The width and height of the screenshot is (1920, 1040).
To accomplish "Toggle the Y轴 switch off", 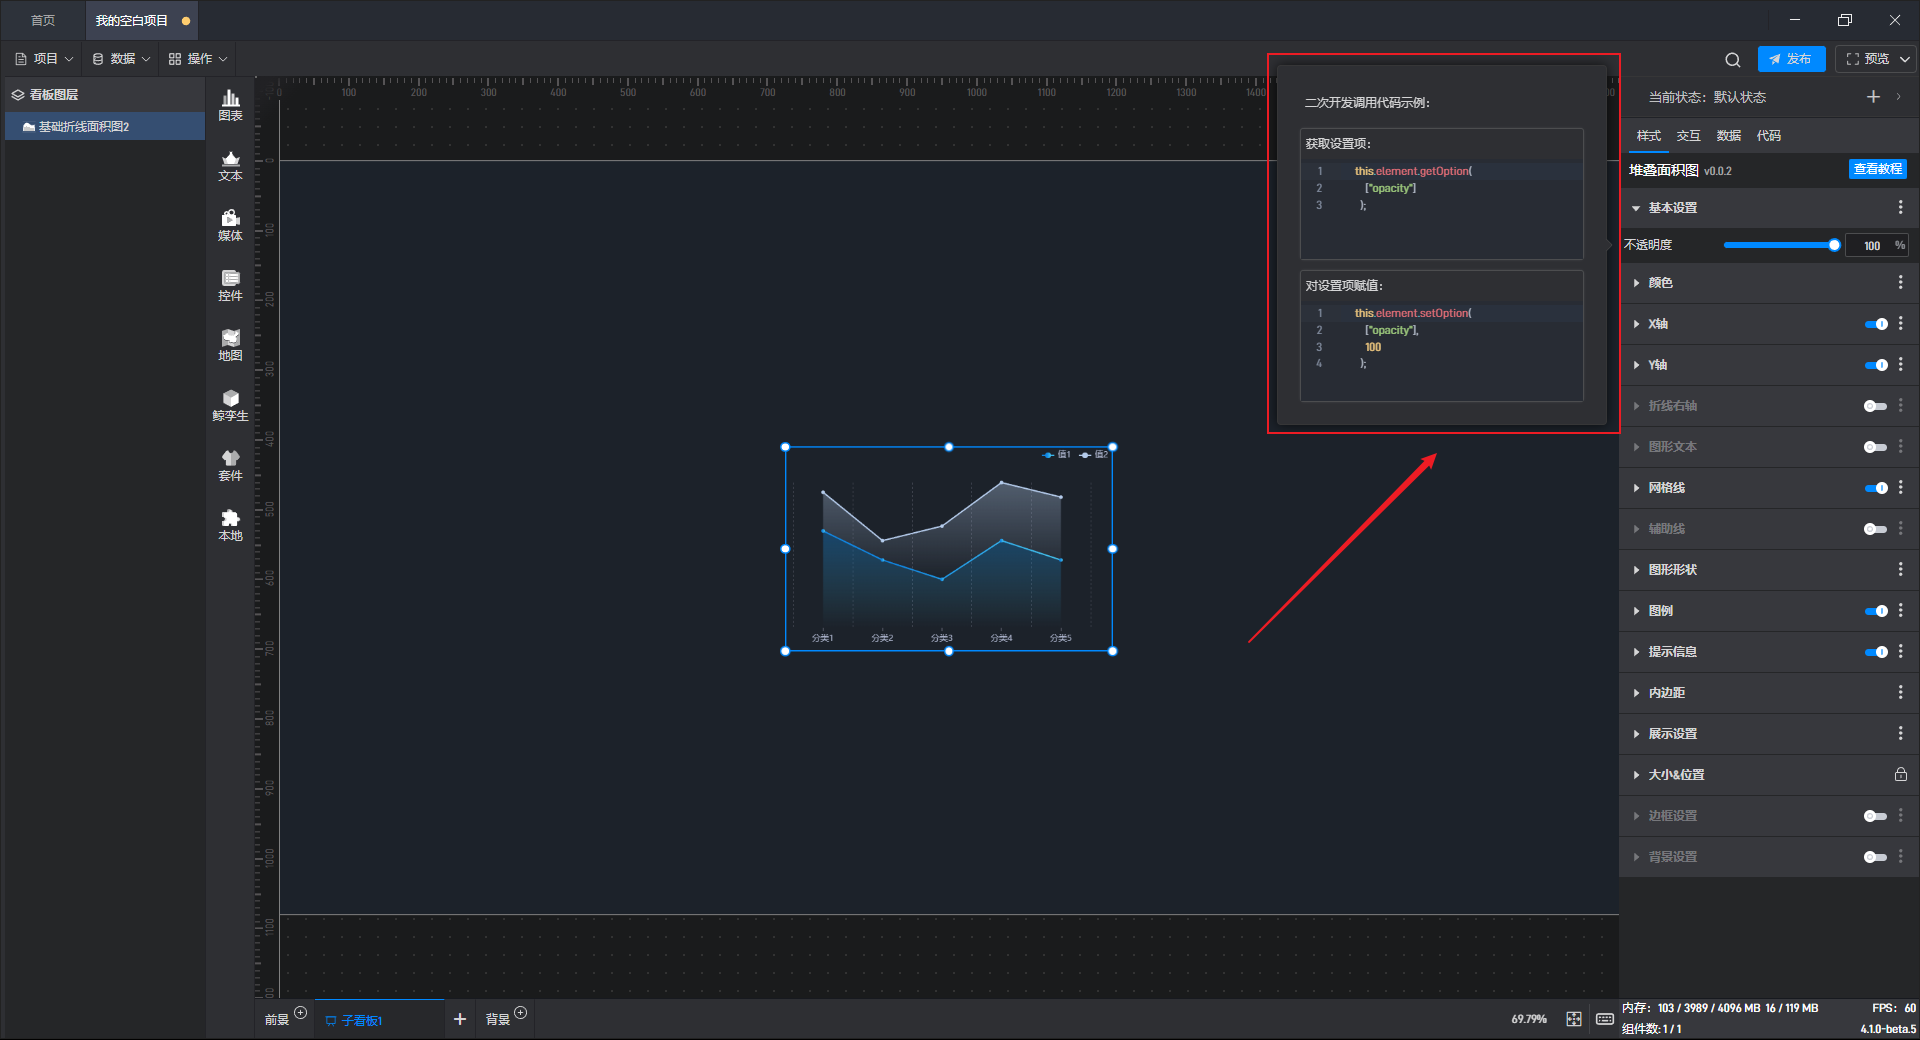I will (1876, 365).
